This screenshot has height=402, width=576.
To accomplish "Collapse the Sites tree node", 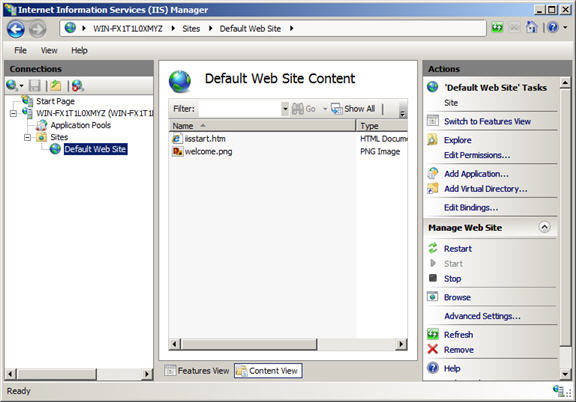I will [x=28, y=137].
